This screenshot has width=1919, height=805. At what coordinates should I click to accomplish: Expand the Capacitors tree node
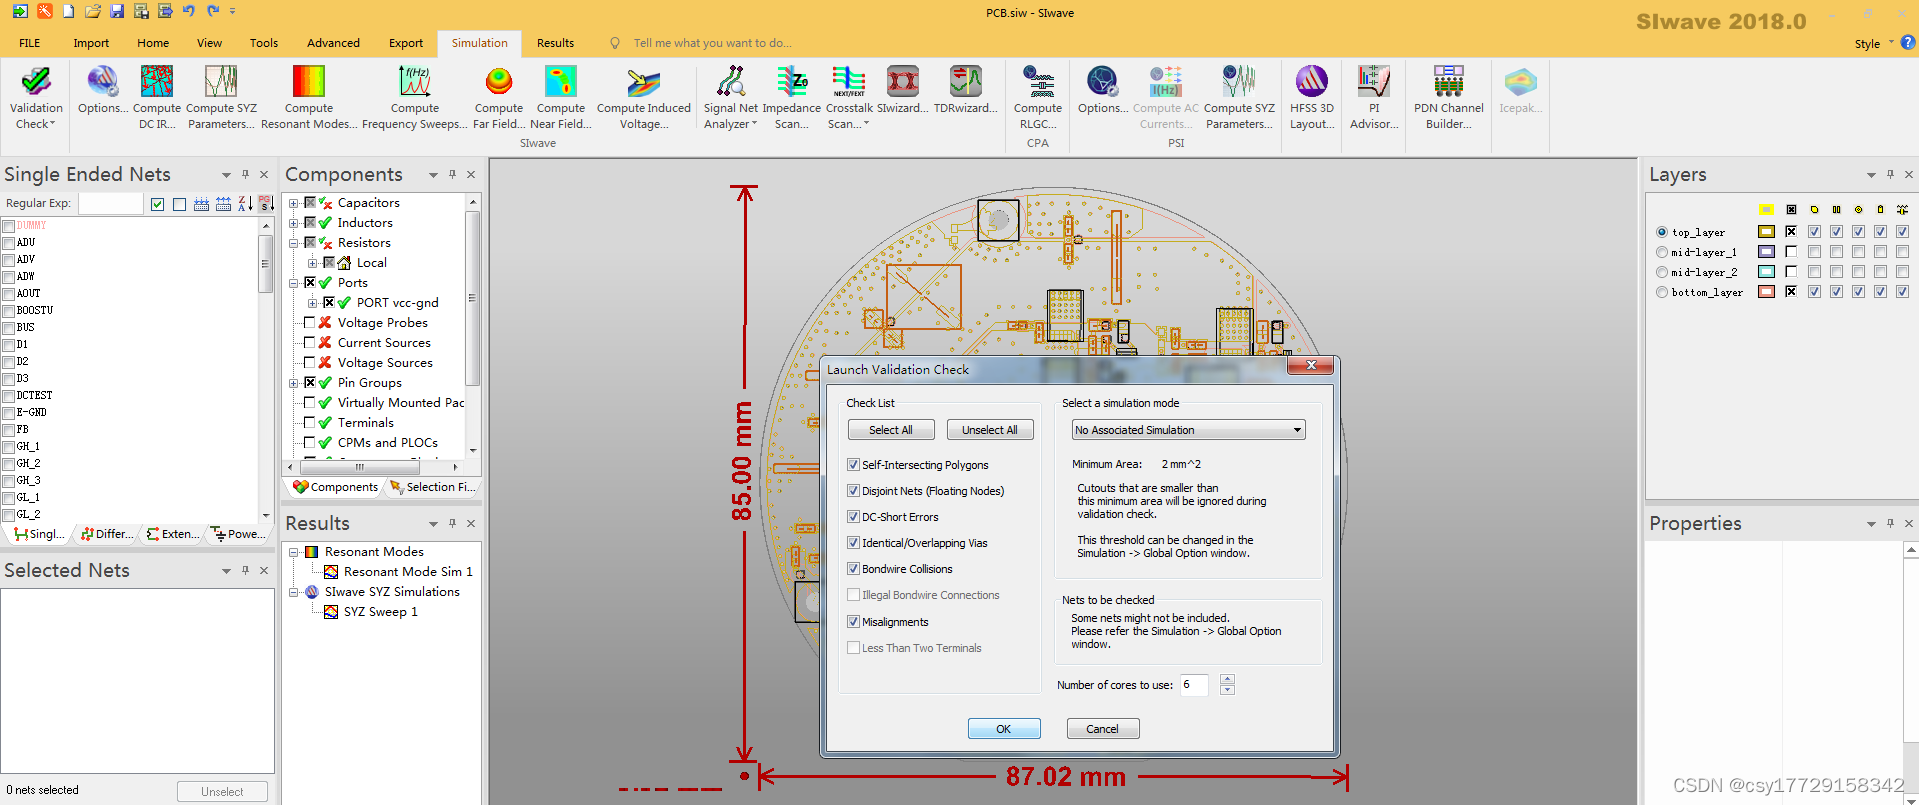pyautogui.click(x=294, y=203)
